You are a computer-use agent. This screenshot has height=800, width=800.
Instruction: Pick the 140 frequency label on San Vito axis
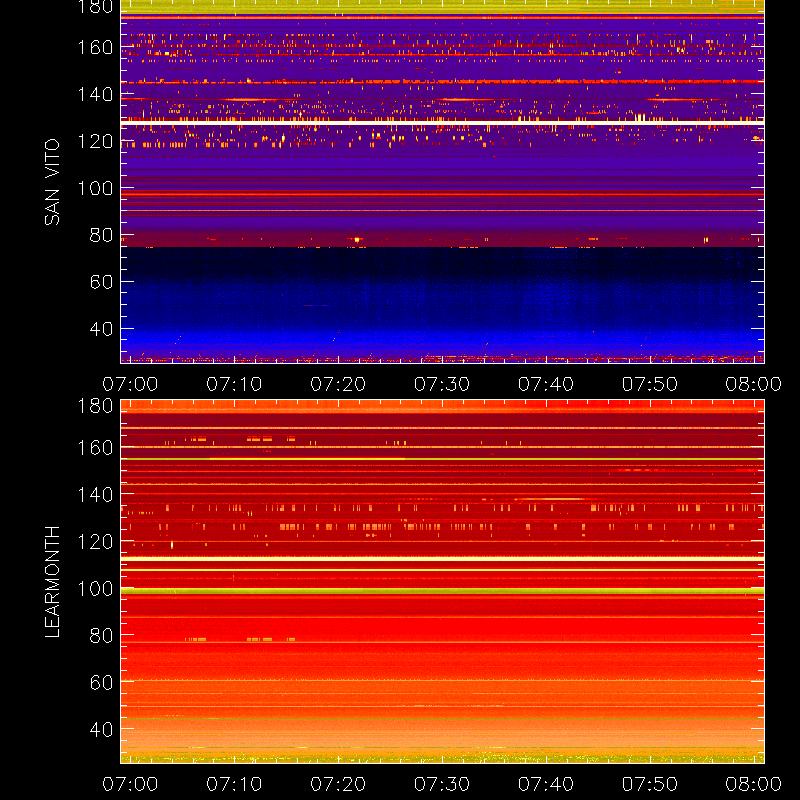tap(95, 94)
